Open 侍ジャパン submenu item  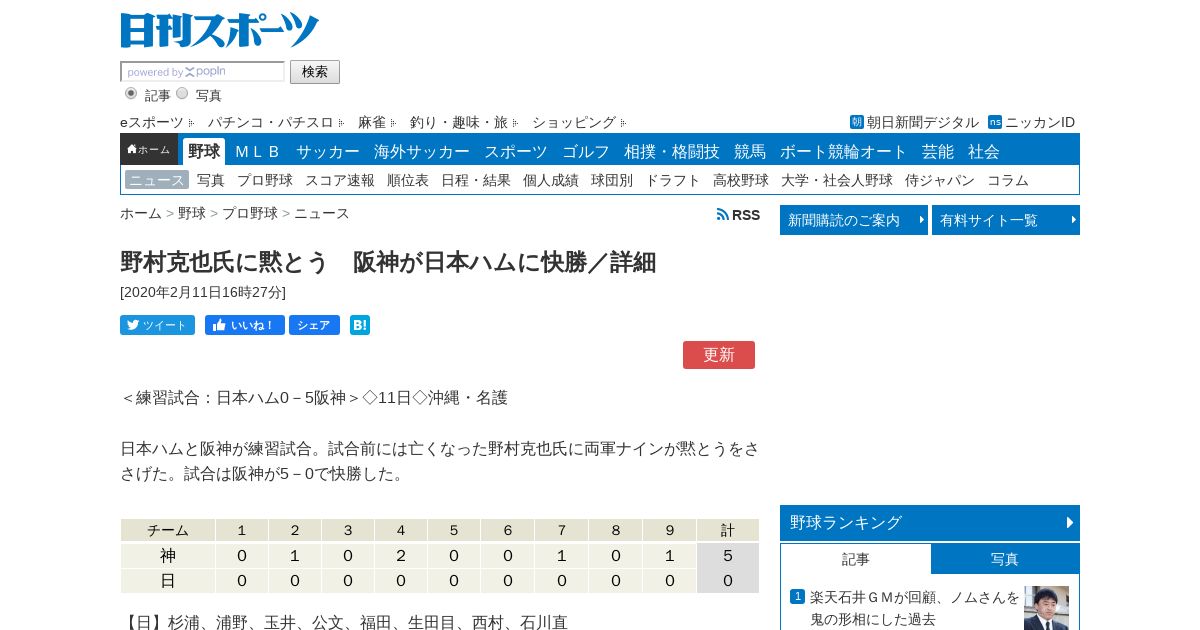[940, 180]
